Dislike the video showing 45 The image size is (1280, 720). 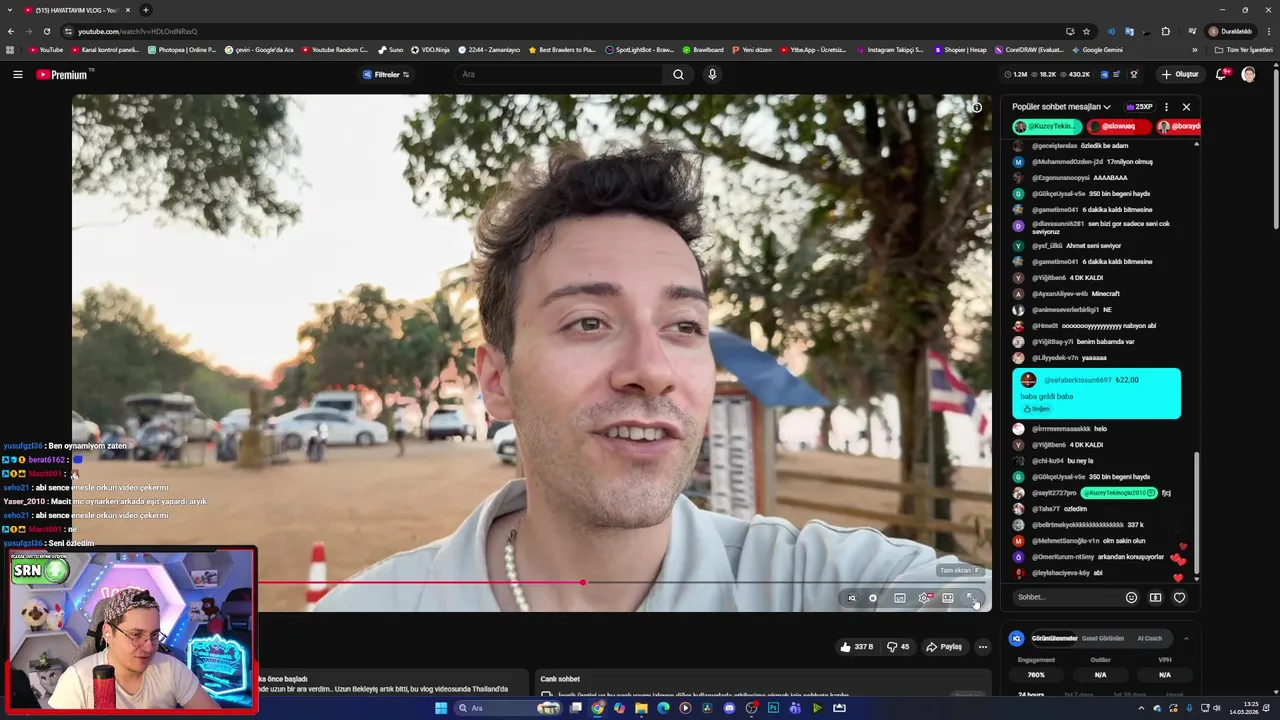coord(898,647)
